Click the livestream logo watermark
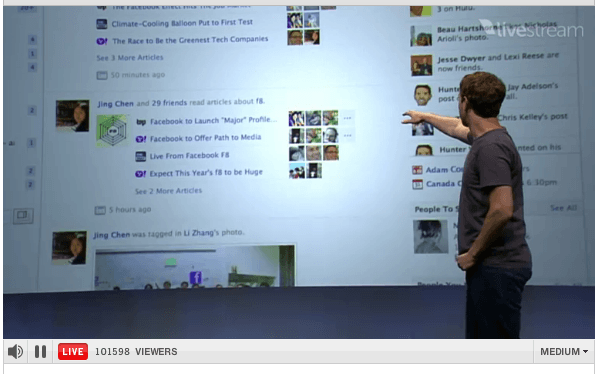Screen dimensions: 603x374 click(x=531, y=28)
